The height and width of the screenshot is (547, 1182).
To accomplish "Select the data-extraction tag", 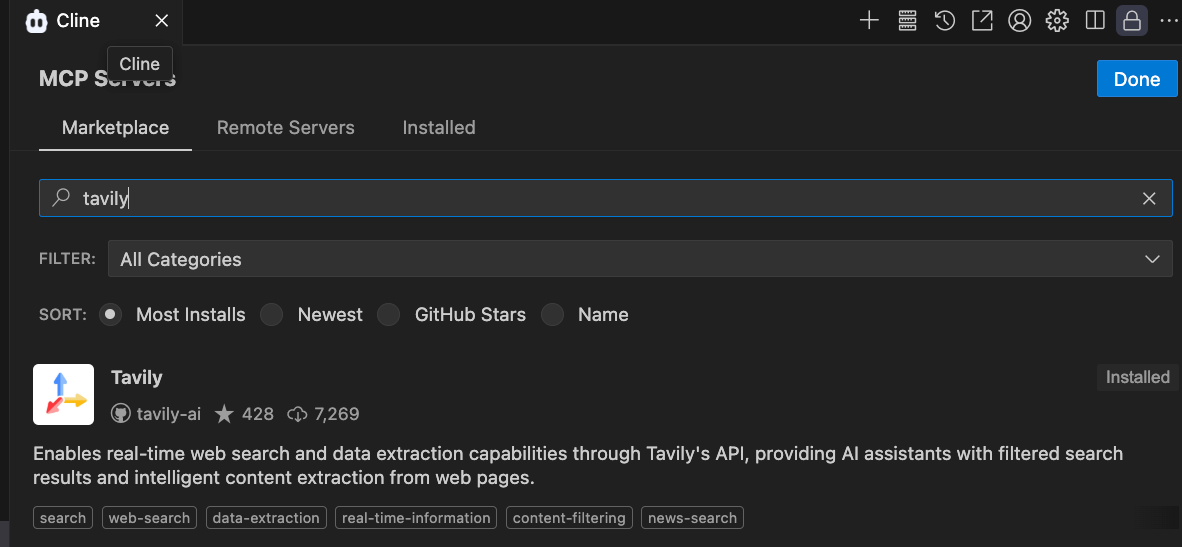I will (266, 518).
